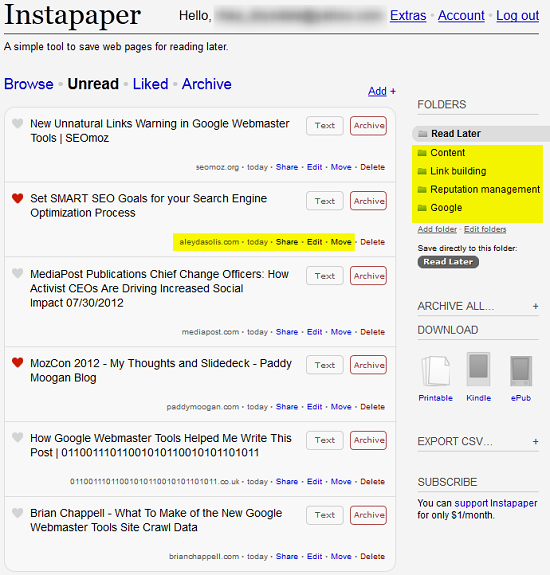Archive the MozCon 2012 article
The height and width of the screenshot is (575, 550).
click(368, 365)
